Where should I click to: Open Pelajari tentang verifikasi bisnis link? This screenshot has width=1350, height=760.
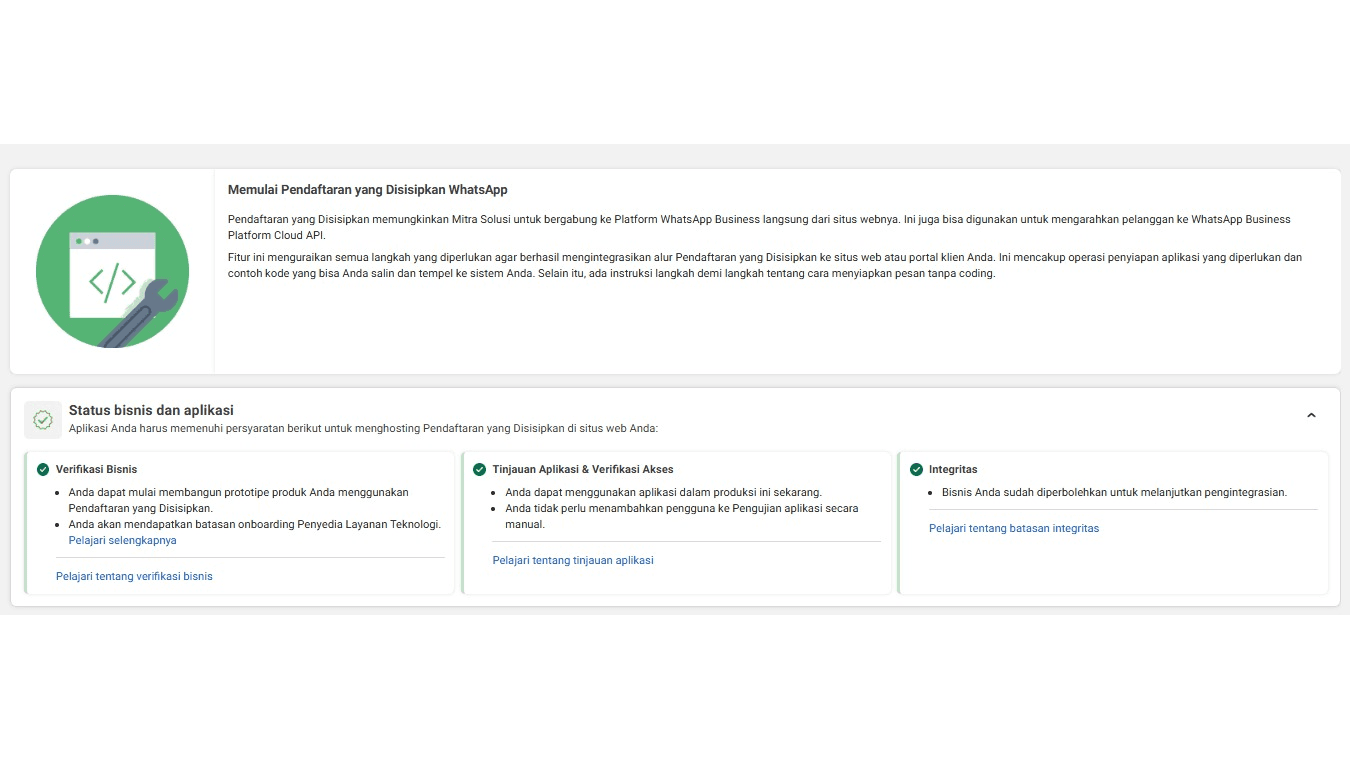click(134, 576)
